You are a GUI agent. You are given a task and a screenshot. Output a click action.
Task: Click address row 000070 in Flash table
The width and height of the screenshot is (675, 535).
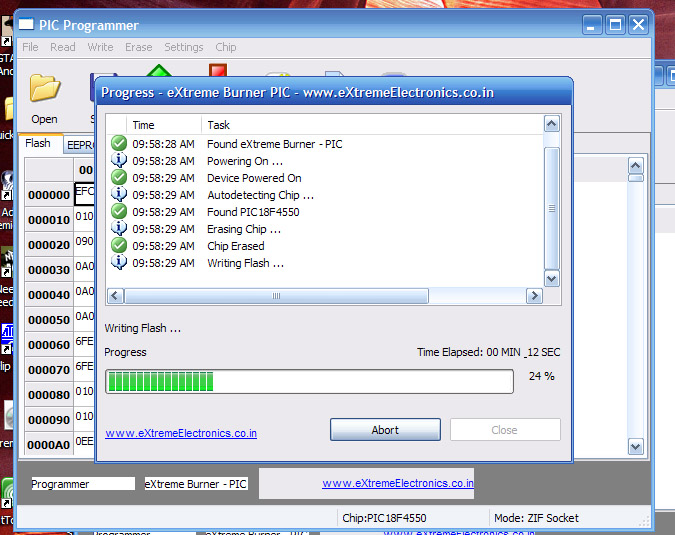click(x=49, y=370)
